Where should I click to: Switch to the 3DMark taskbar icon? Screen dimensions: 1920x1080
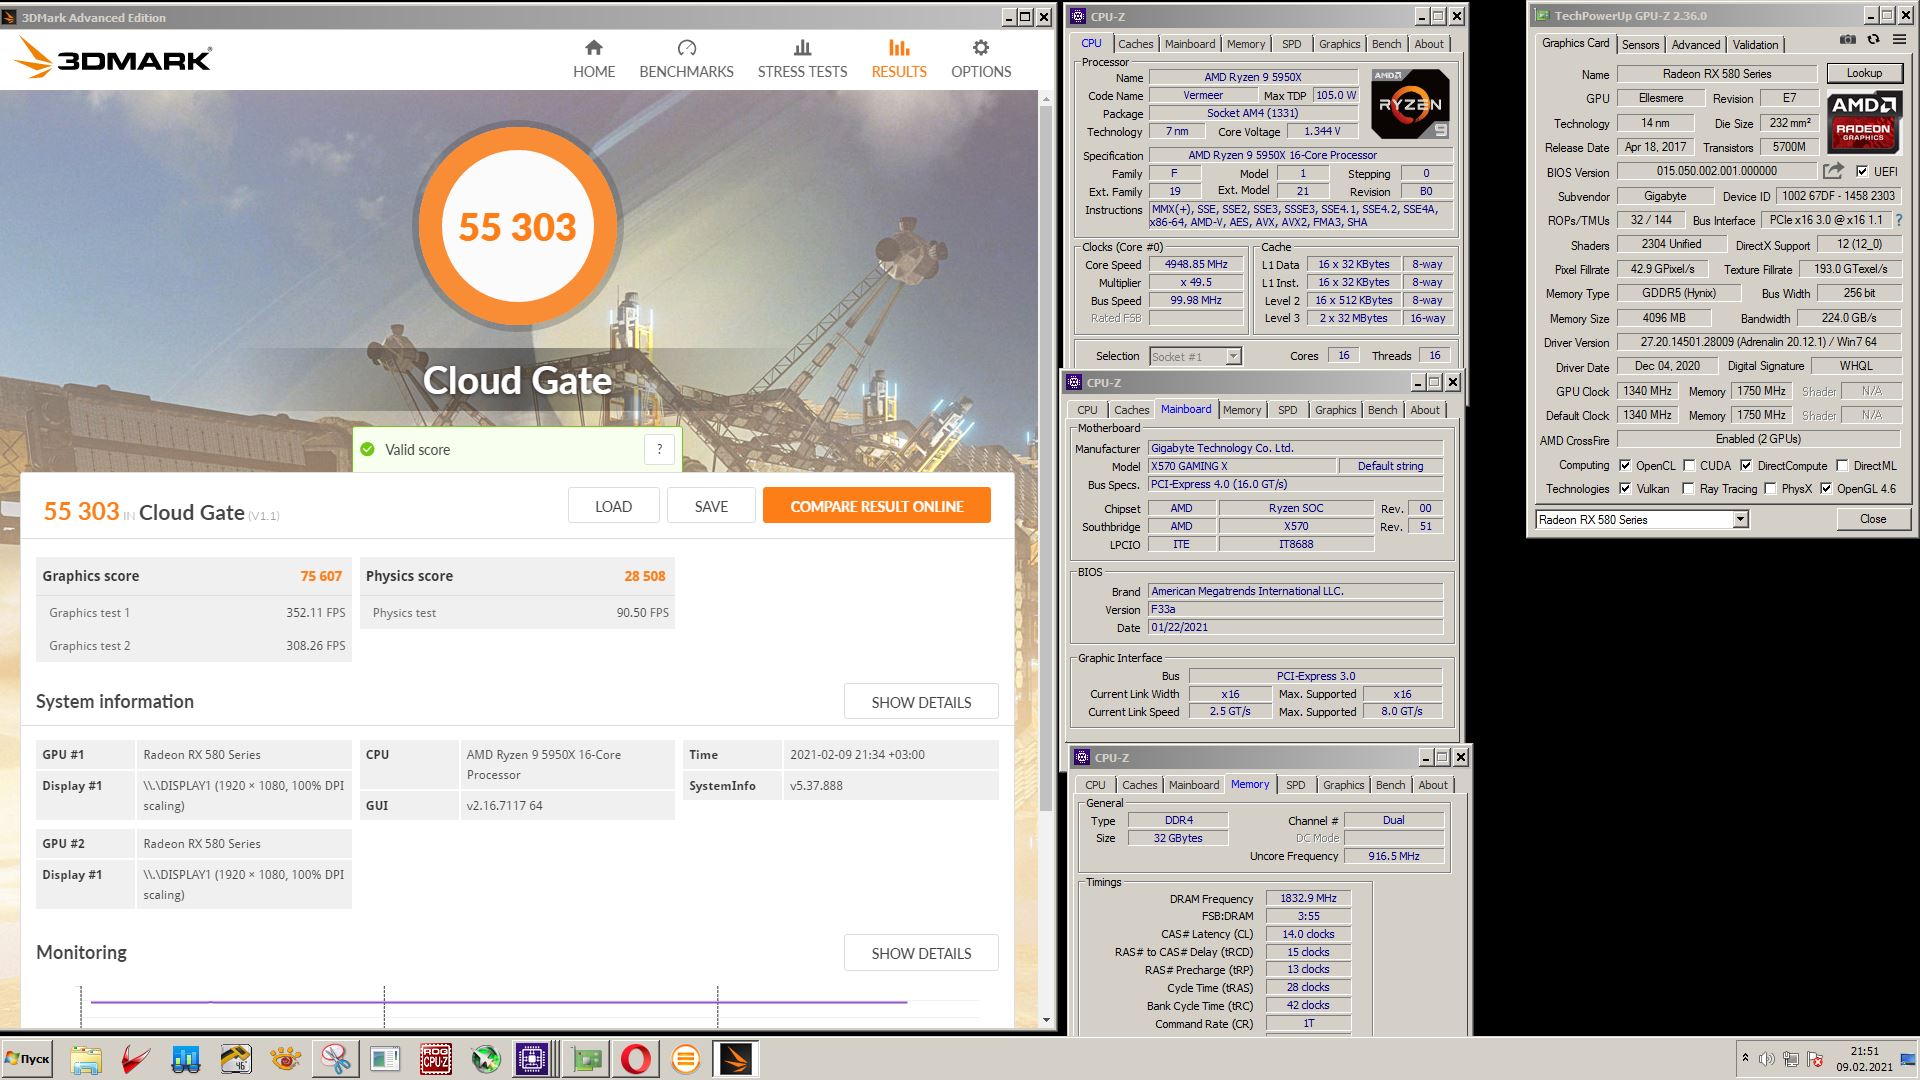coord(736,1059)
